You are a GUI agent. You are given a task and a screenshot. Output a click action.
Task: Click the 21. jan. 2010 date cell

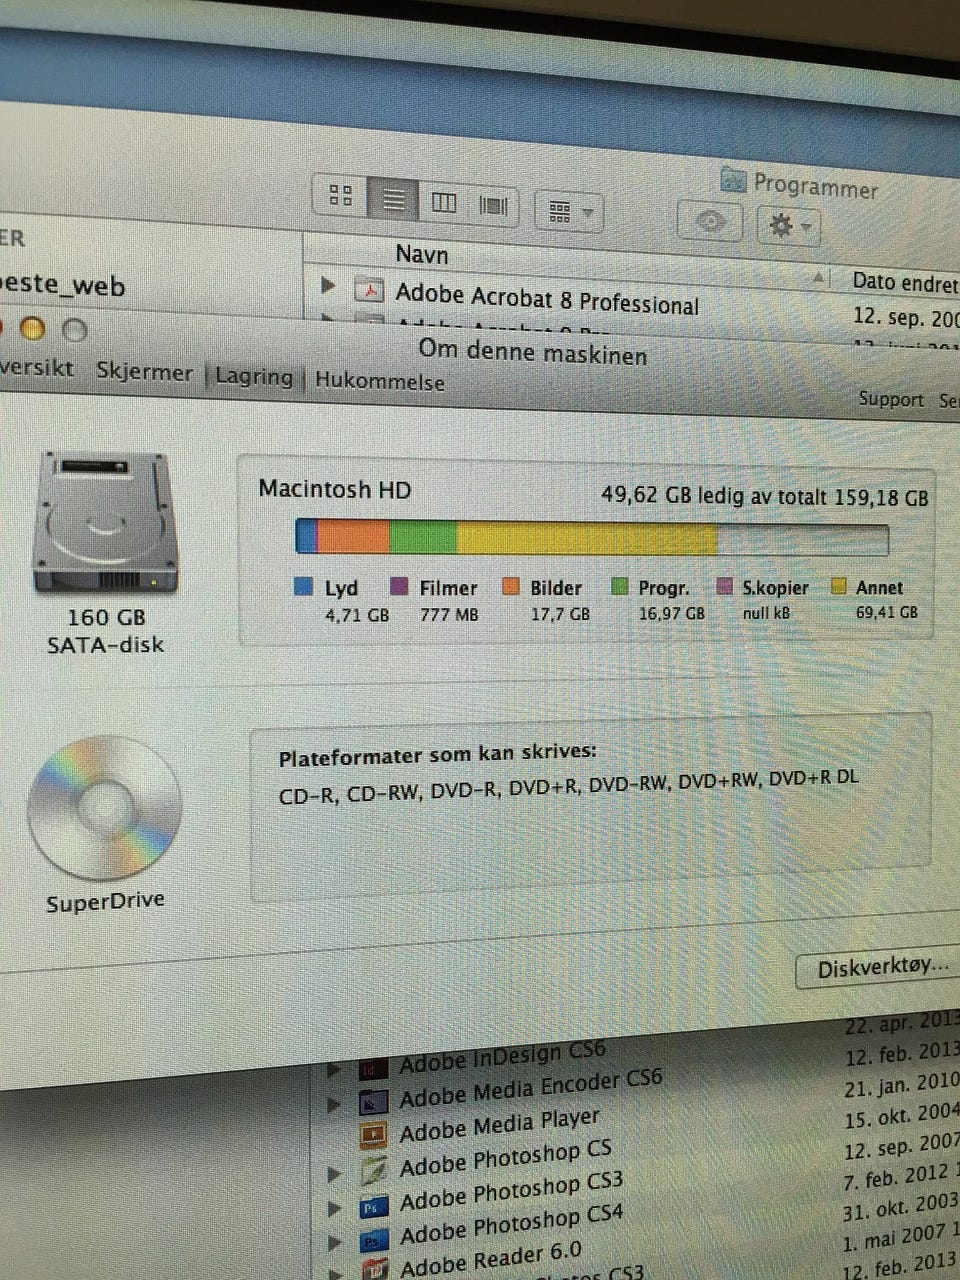point(901,1085)
